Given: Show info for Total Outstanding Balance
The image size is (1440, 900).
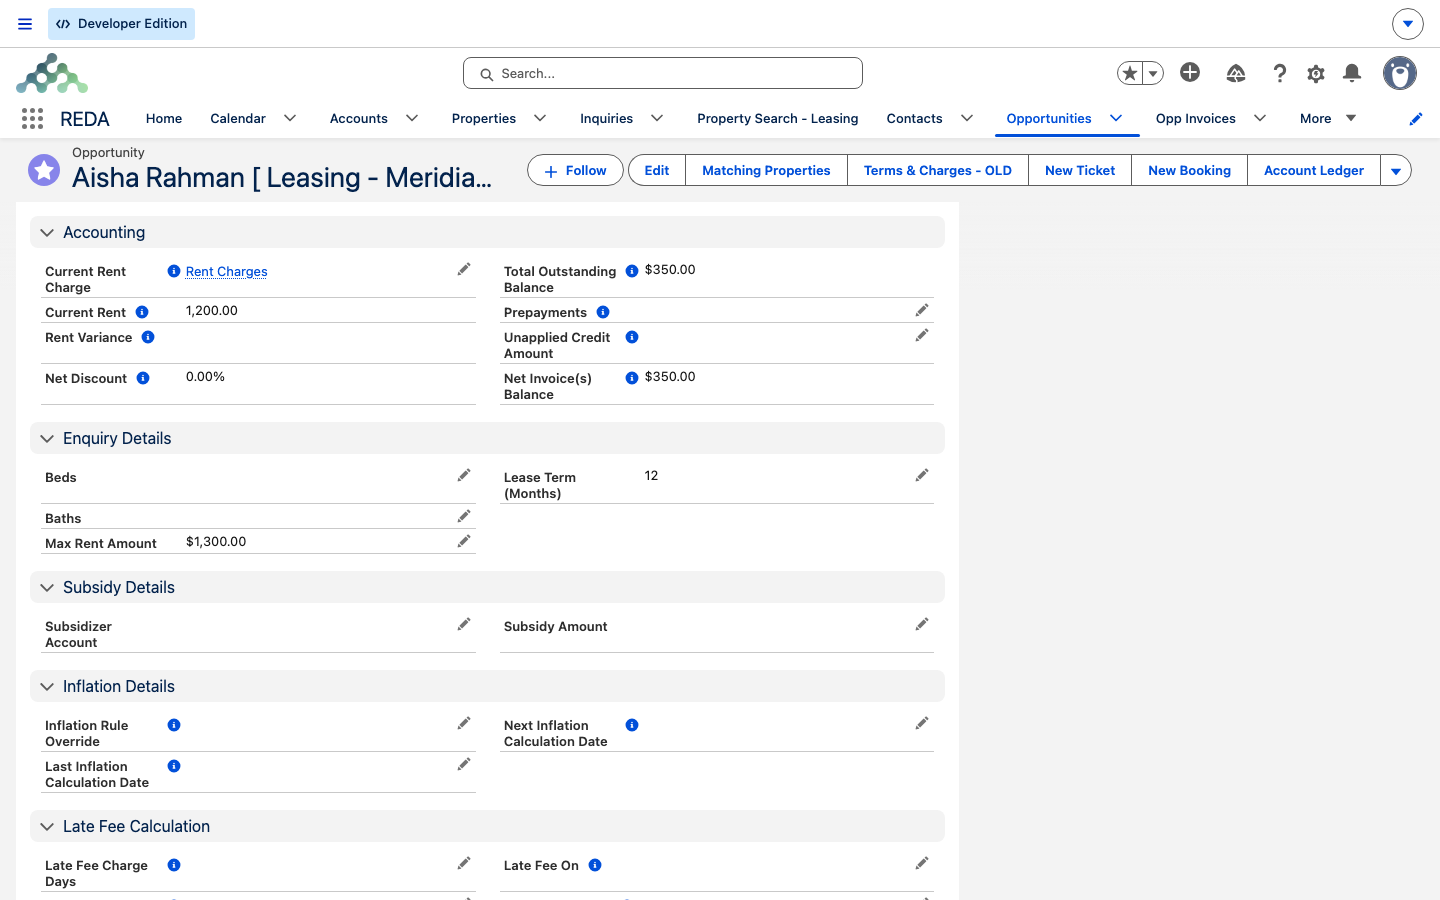Looking at the screenshot, I should tap(632, 271).
